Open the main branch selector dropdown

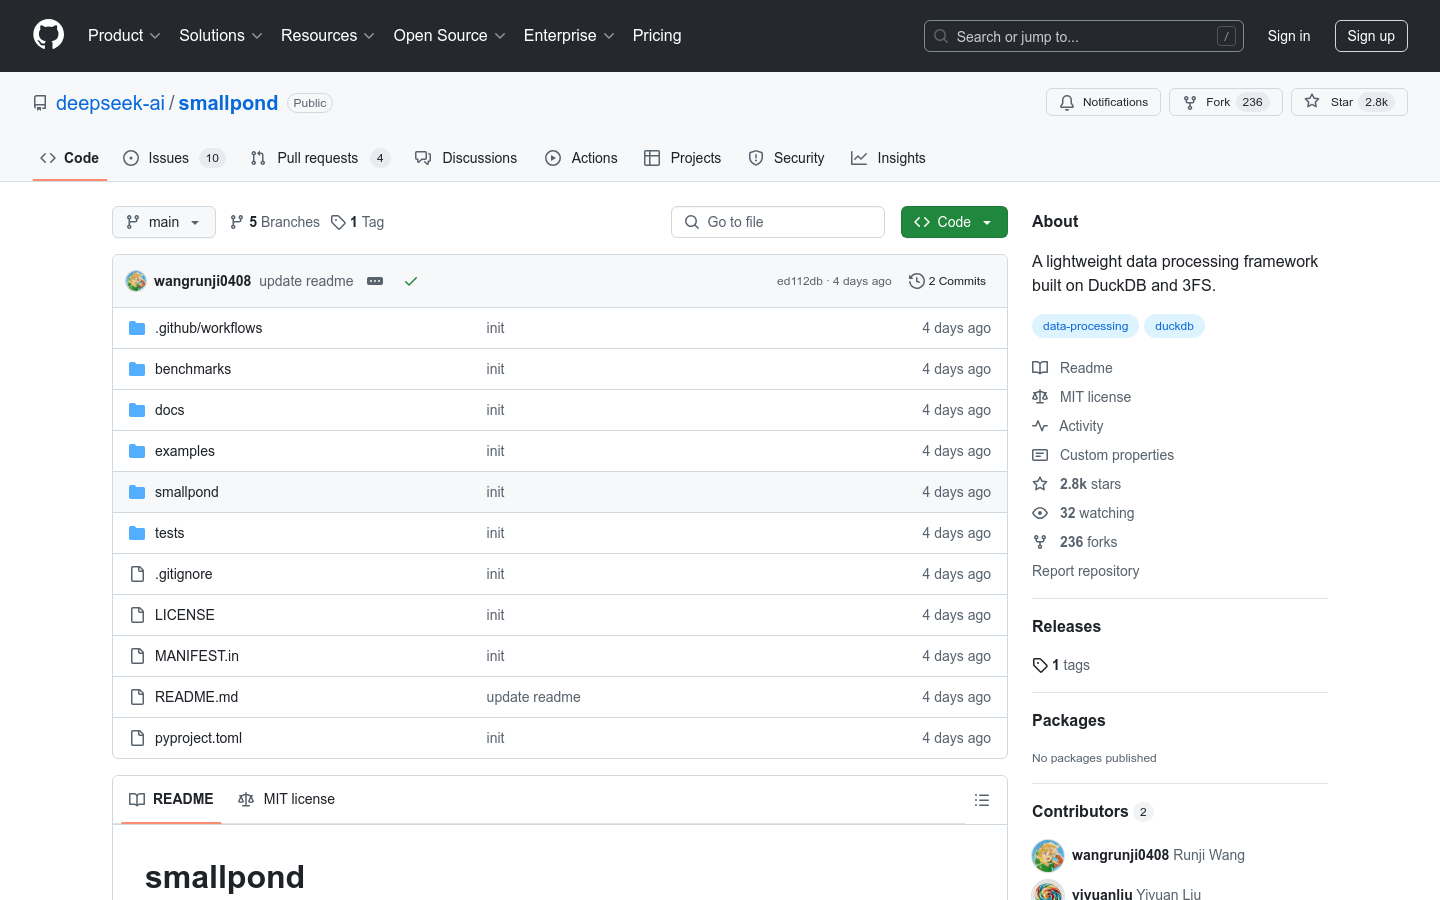tap(164, 222)
